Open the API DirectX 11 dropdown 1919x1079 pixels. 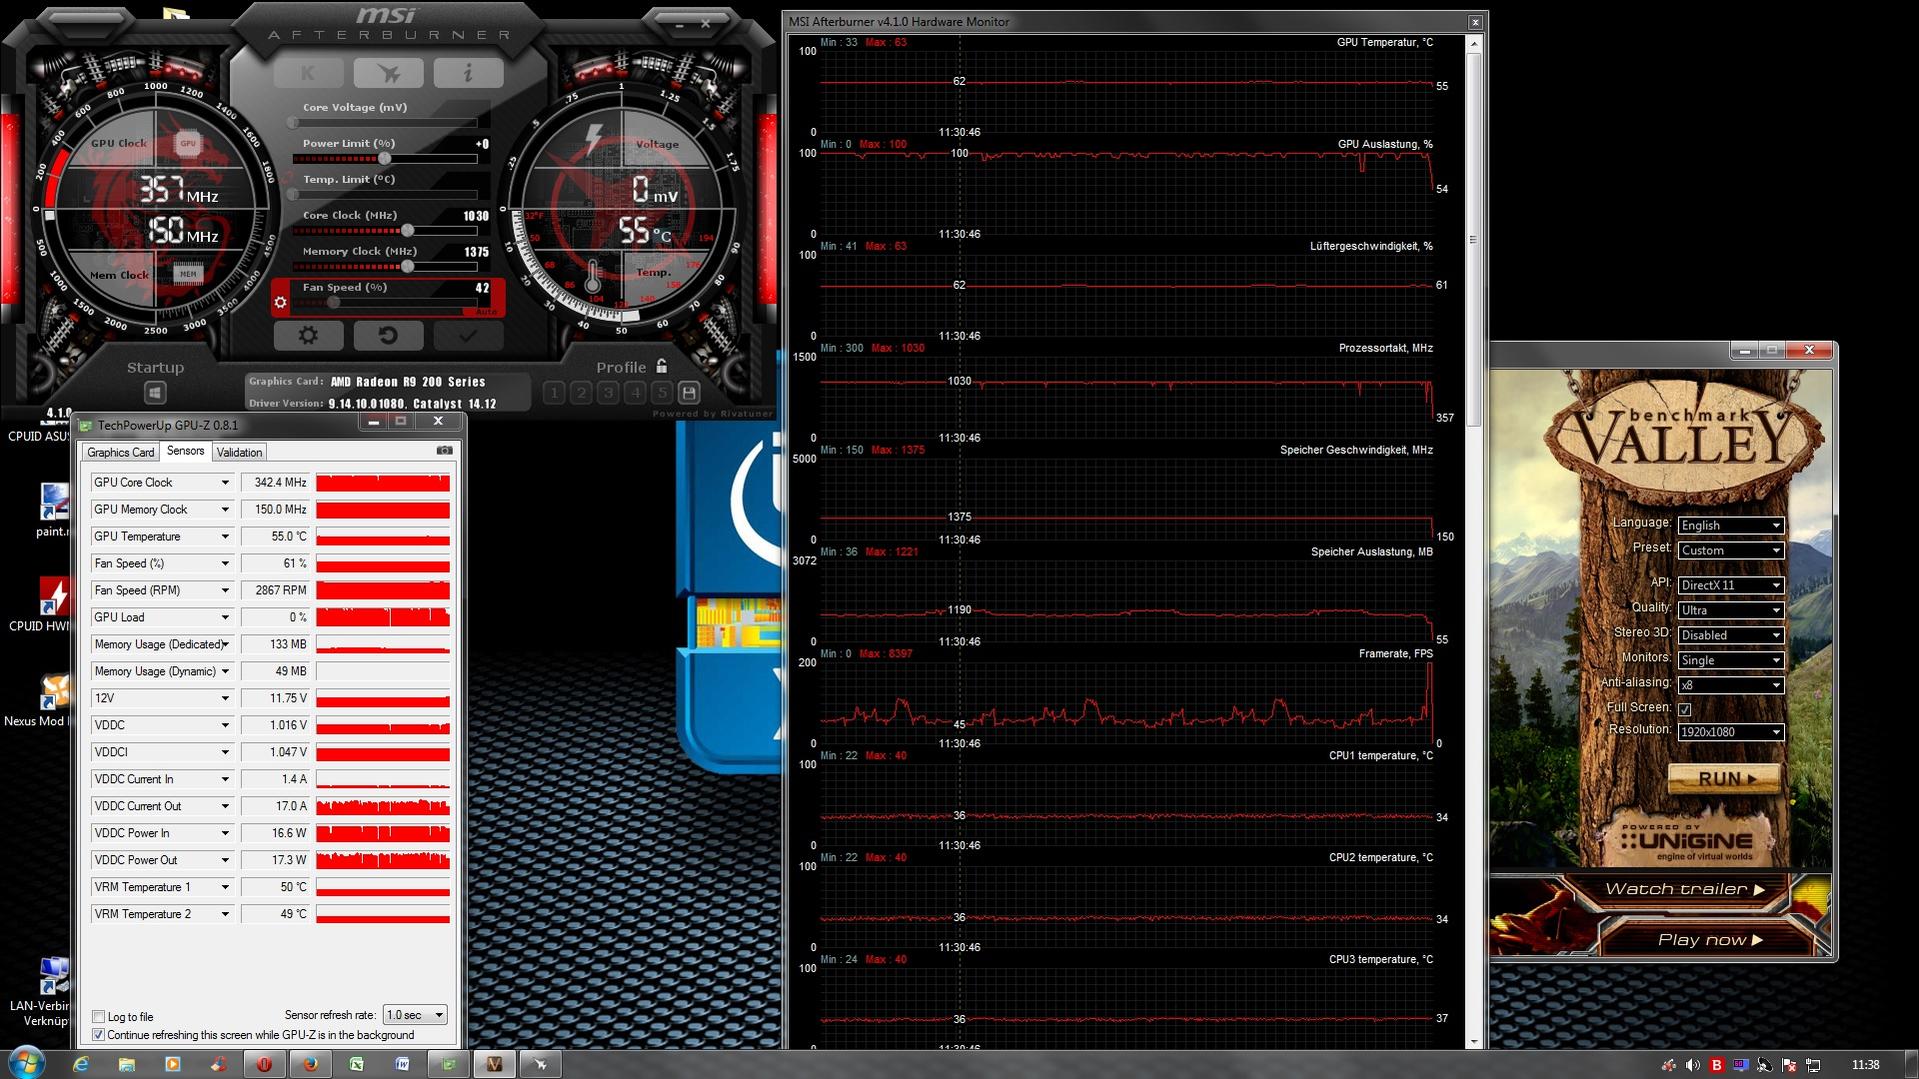point(1730,585)
